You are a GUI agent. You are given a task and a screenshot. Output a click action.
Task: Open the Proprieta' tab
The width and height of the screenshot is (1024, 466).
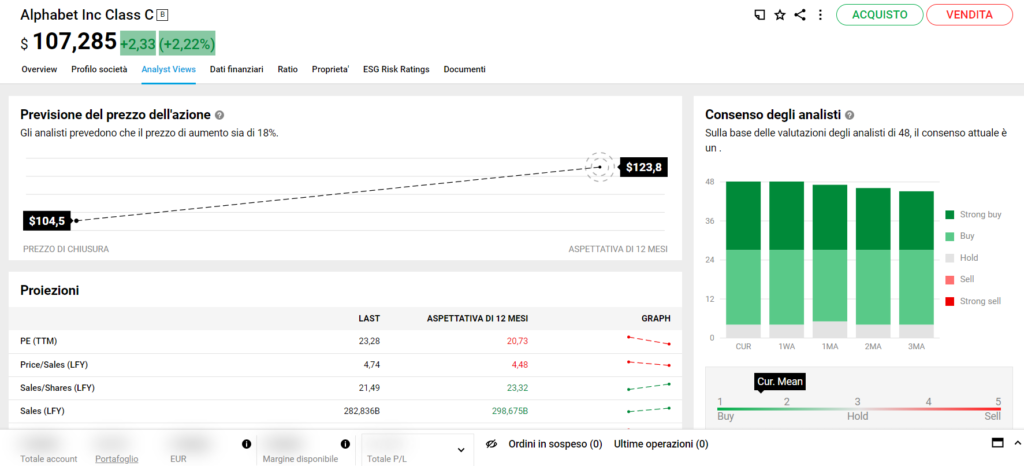click(x=330, y=69)
